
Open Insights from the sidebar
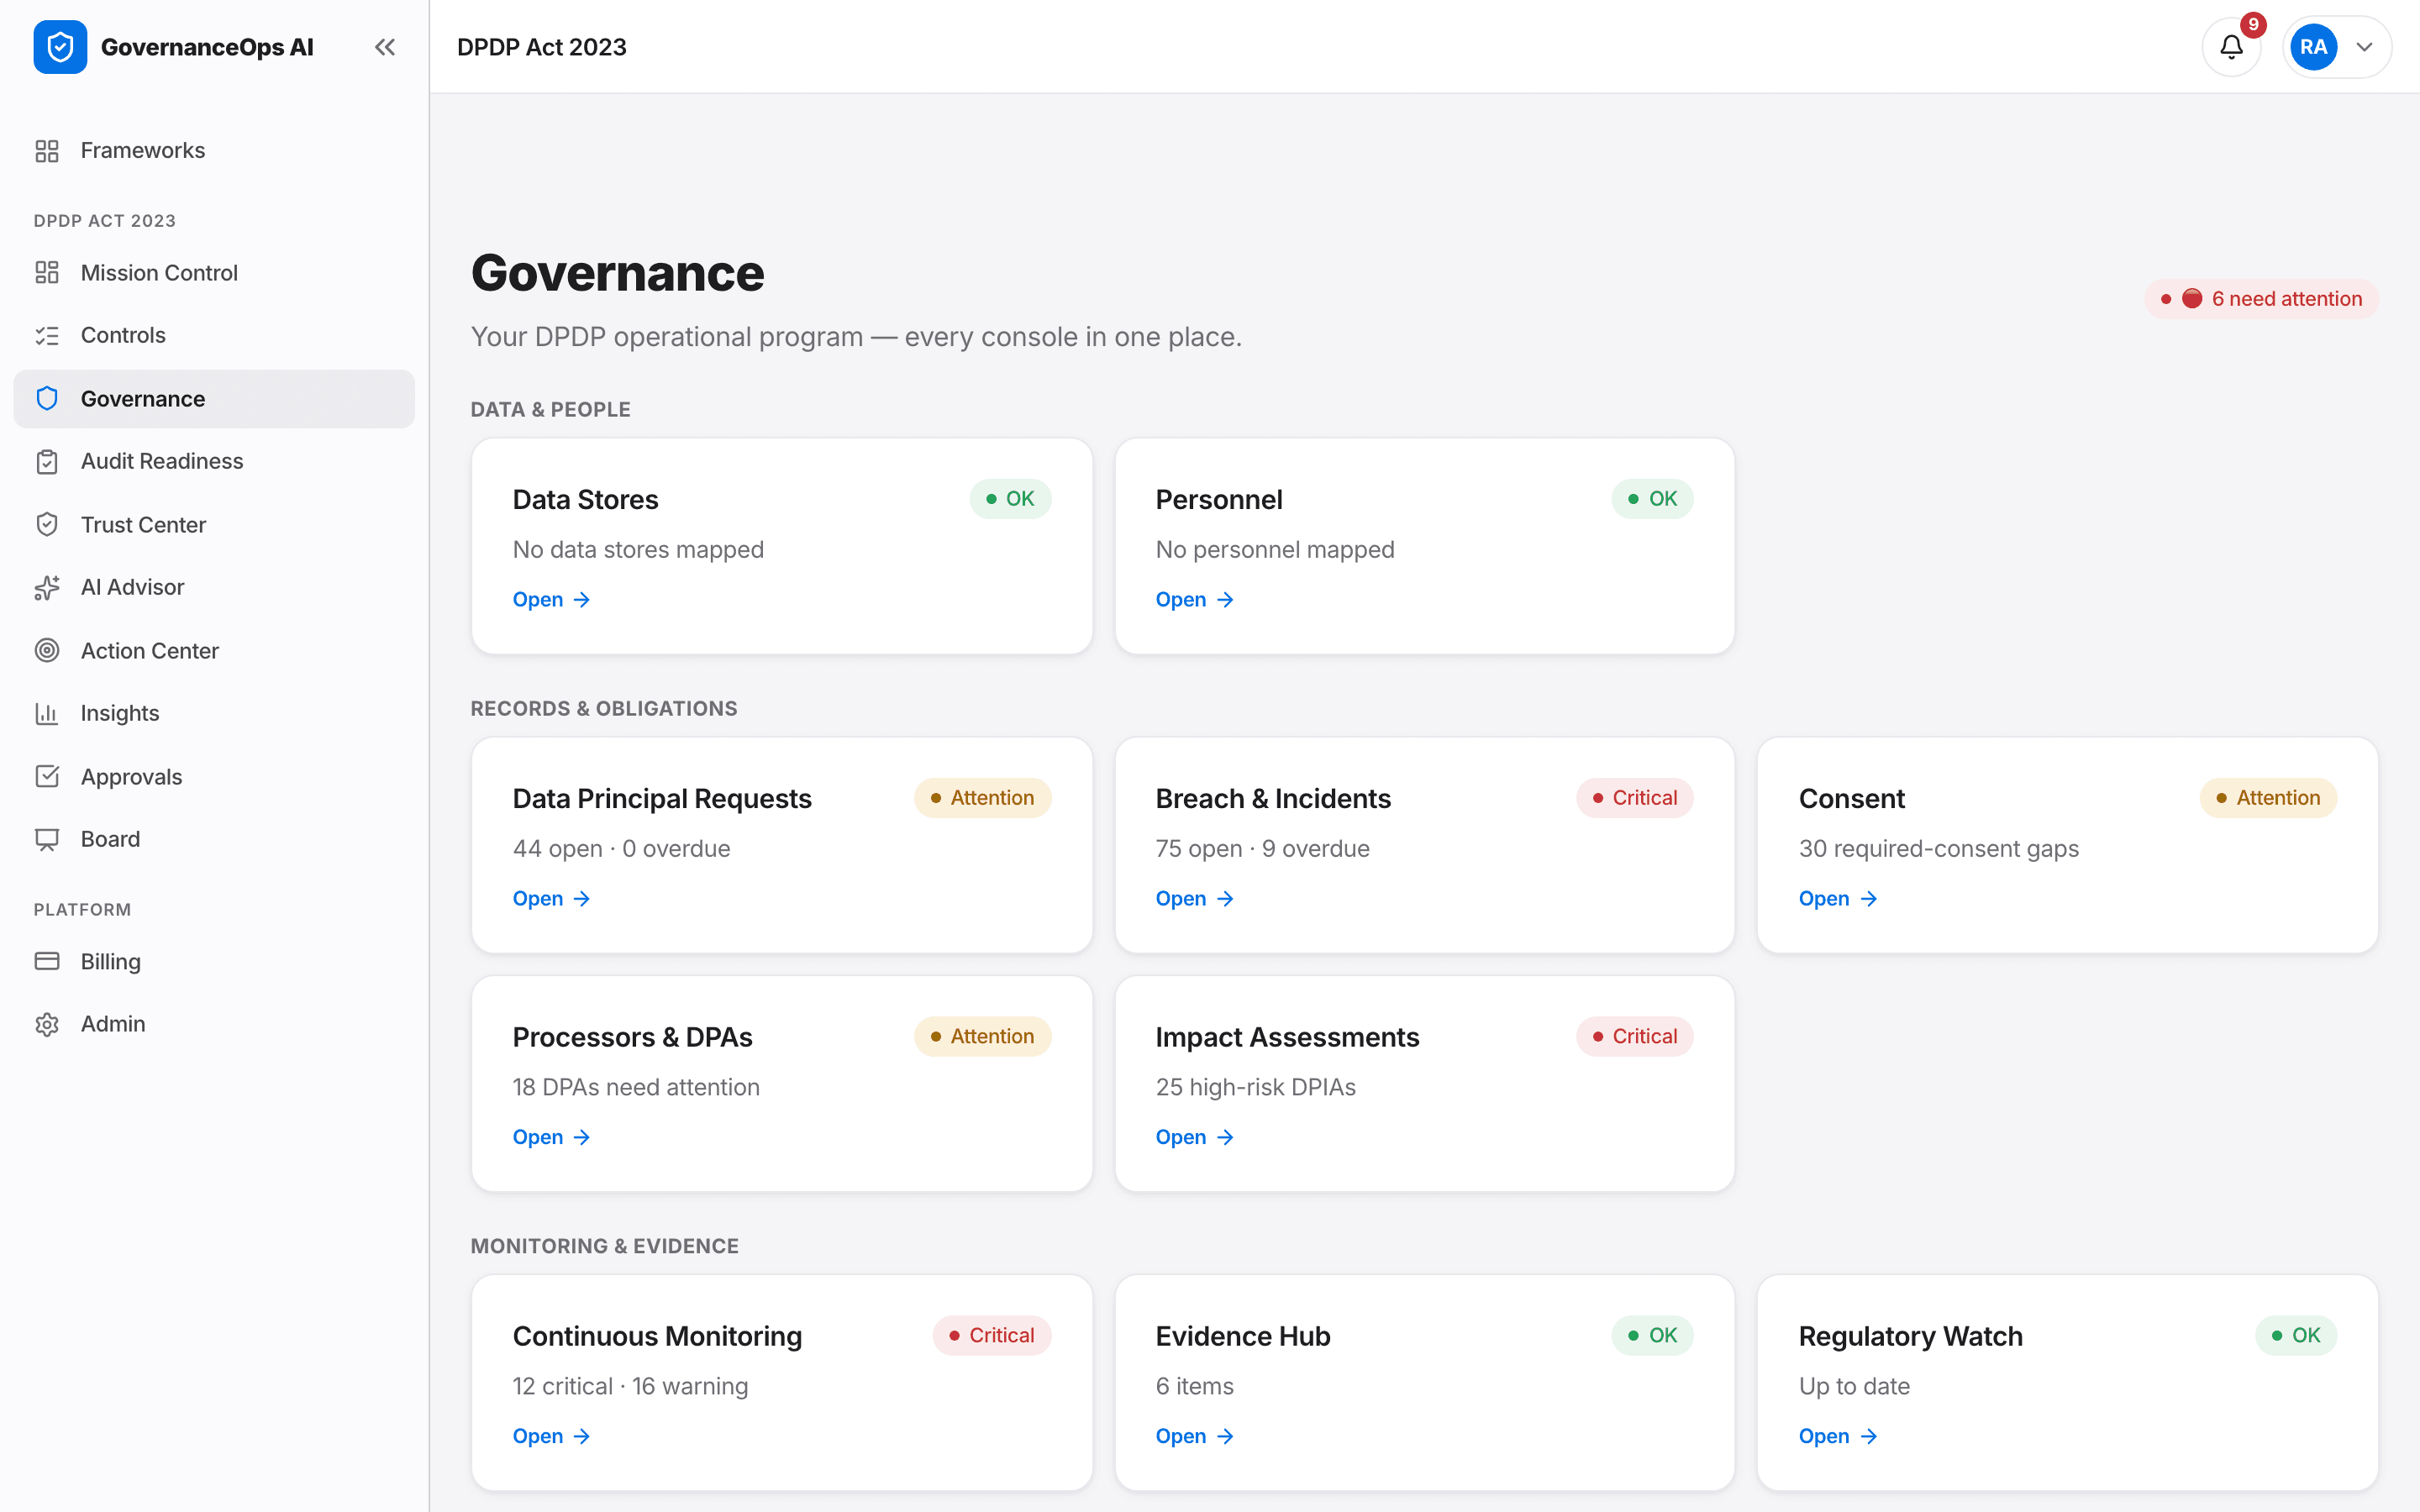pyautogui.click(x=214, y=713)
